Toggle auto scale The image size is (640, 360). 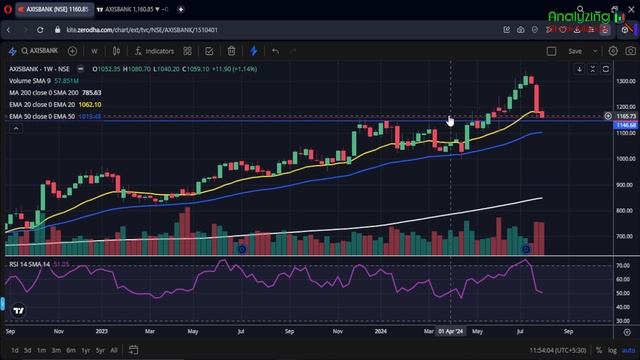pos(629,350)
